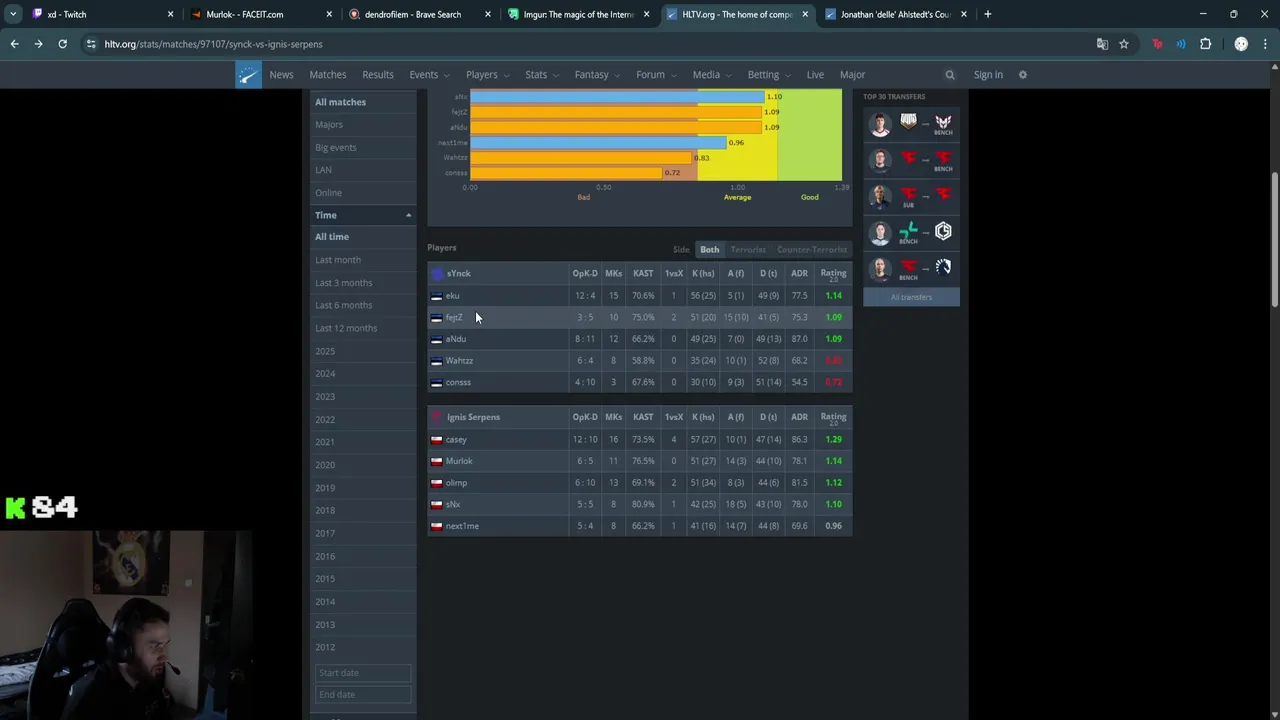This screenshot has height=720, width=1280.
Task: Open the browser profile avatar icon
Action: [x=1241, y=44]
